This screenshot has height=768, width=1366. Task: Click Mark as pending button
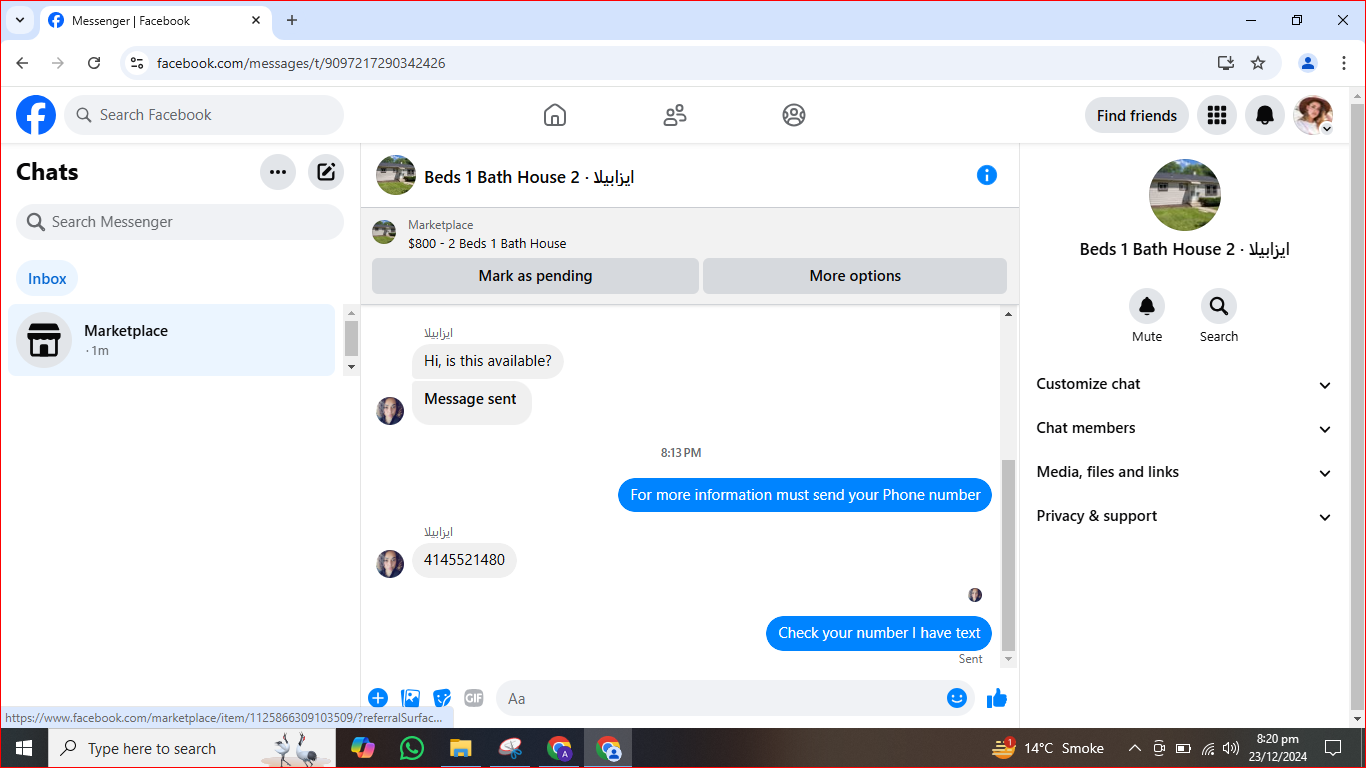coord(535,276)
